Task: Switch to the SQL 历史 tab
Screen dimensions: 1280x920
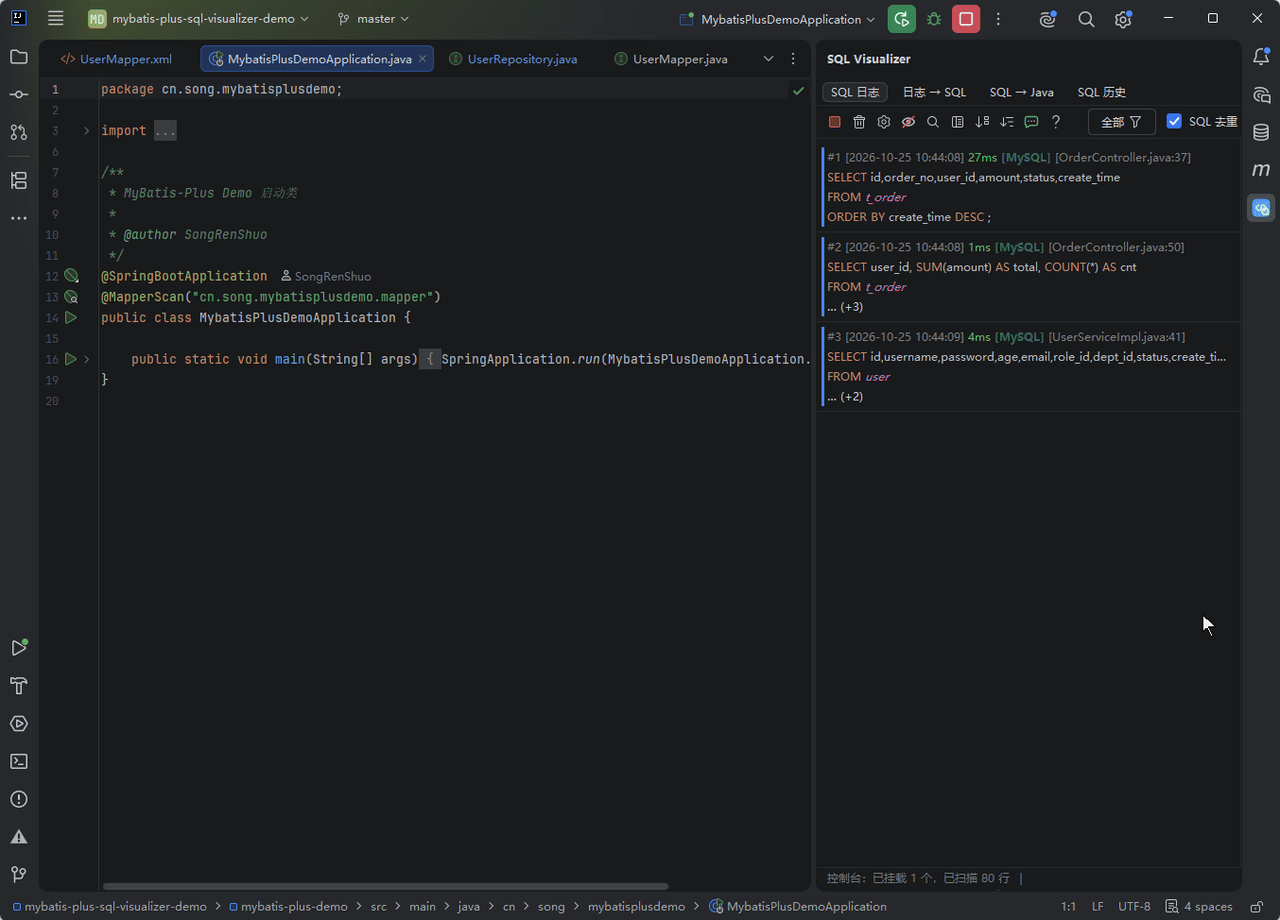Action: 1102,92
